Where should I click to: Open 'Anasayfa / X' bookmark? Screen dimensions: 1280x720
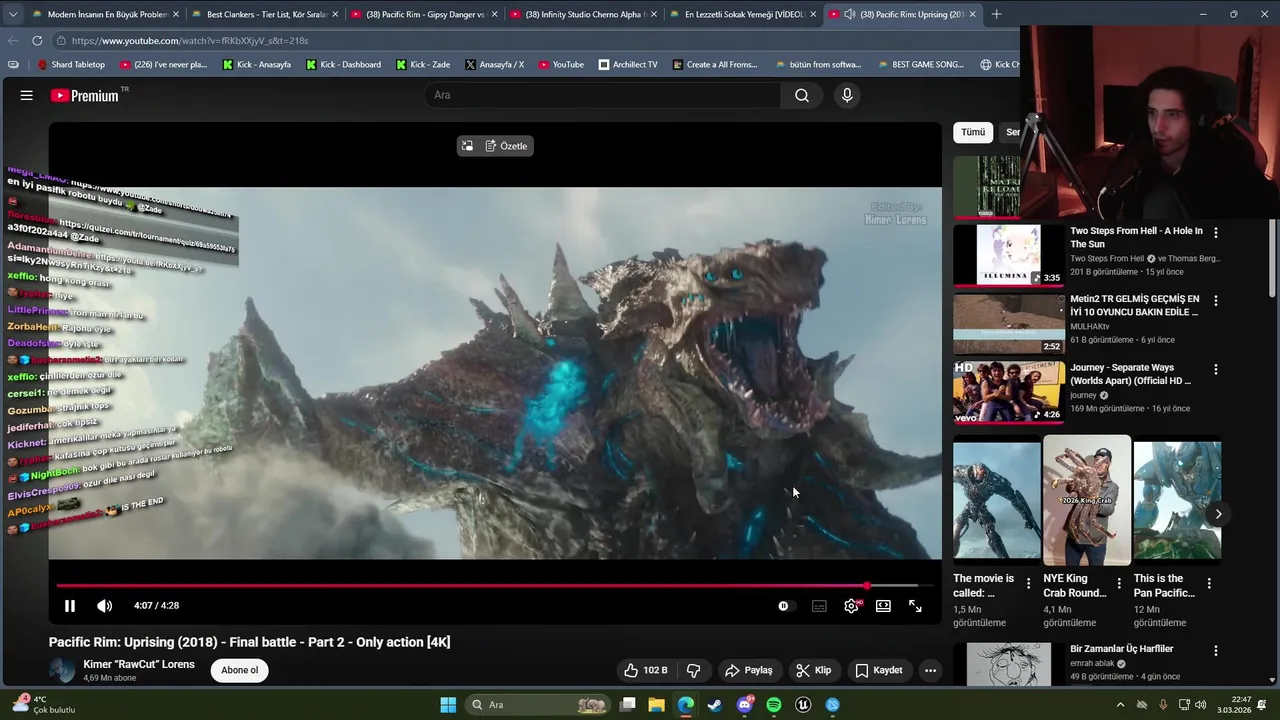(494, 64)
